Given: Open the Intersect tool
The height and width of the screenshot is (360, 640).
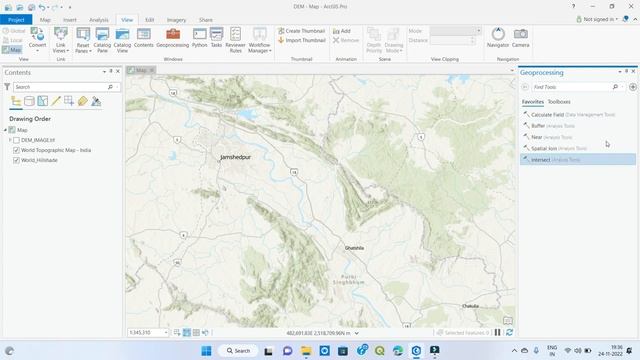Looking at the screenshot, I should [x=578, y=159].
